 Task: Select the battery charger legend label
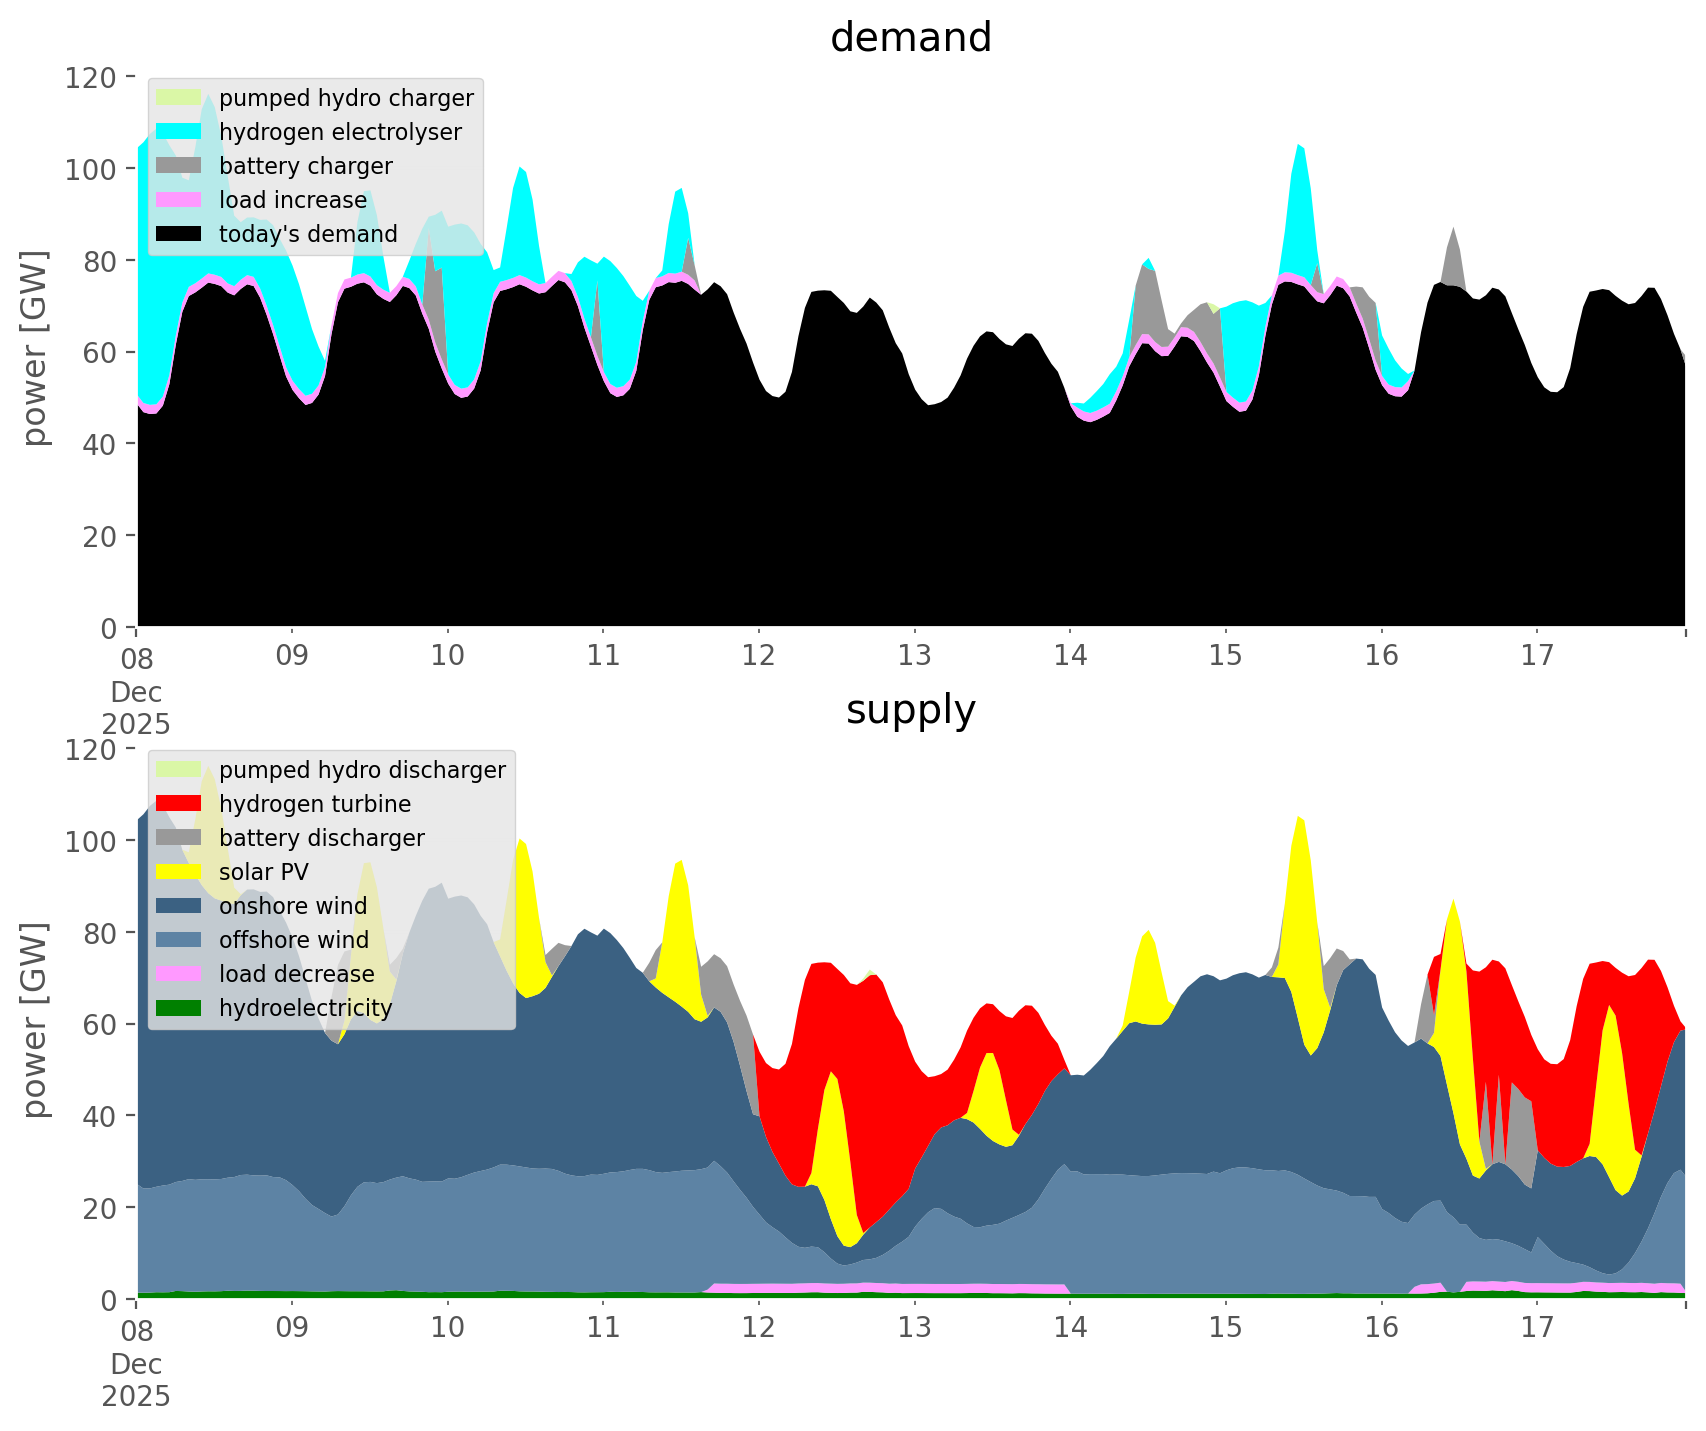(x=305, y=166)
